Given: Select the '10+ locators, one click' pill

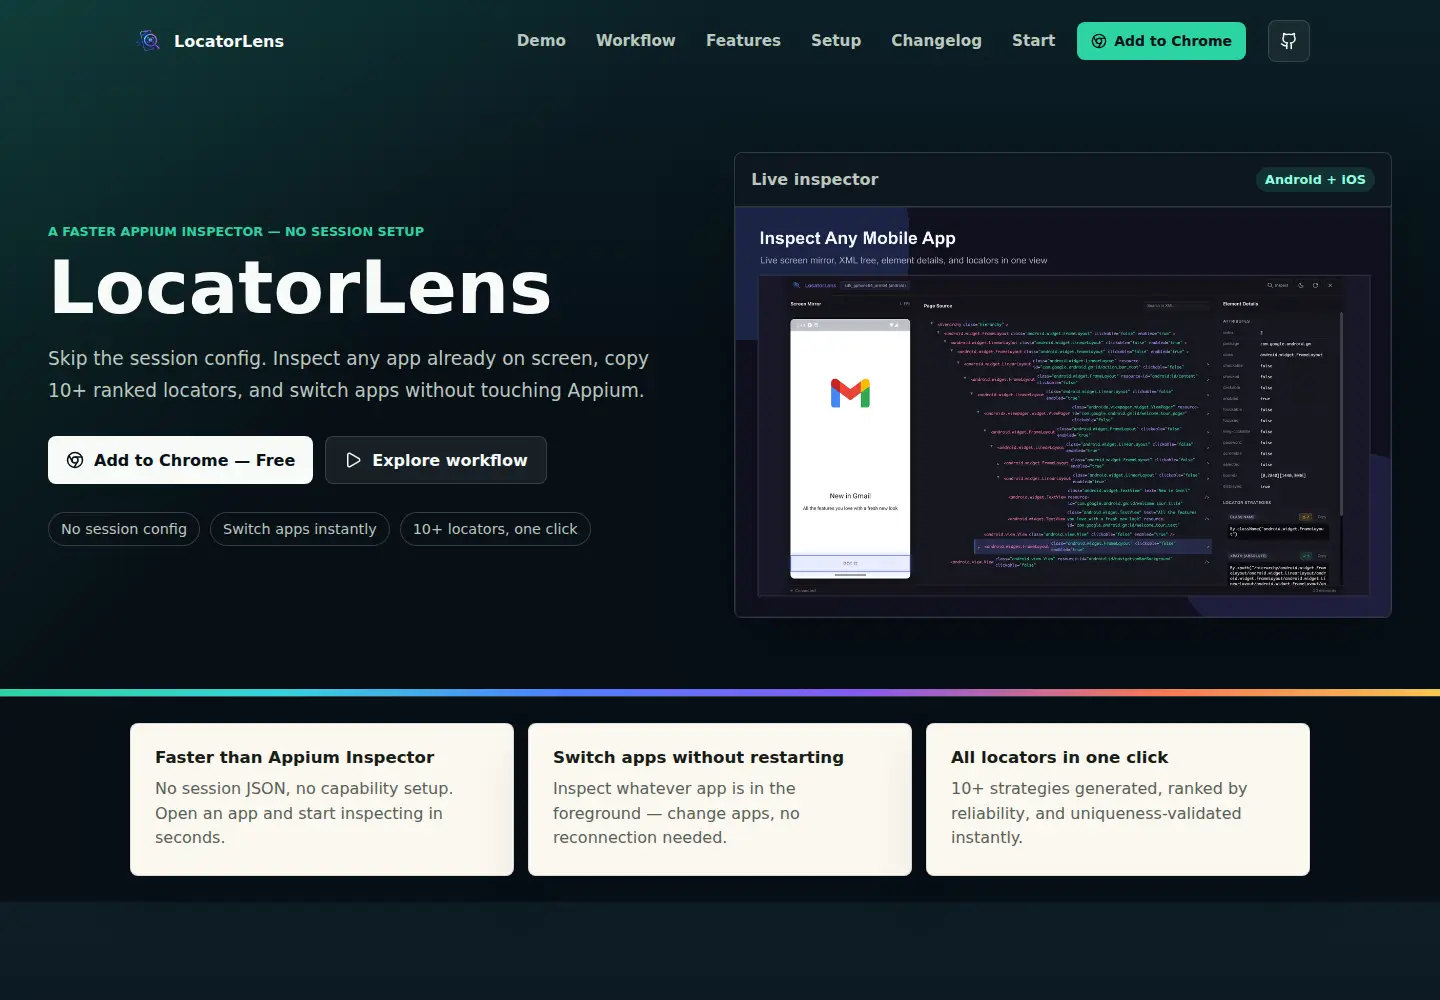Looking at the screenshot, I should pos(495,529).
